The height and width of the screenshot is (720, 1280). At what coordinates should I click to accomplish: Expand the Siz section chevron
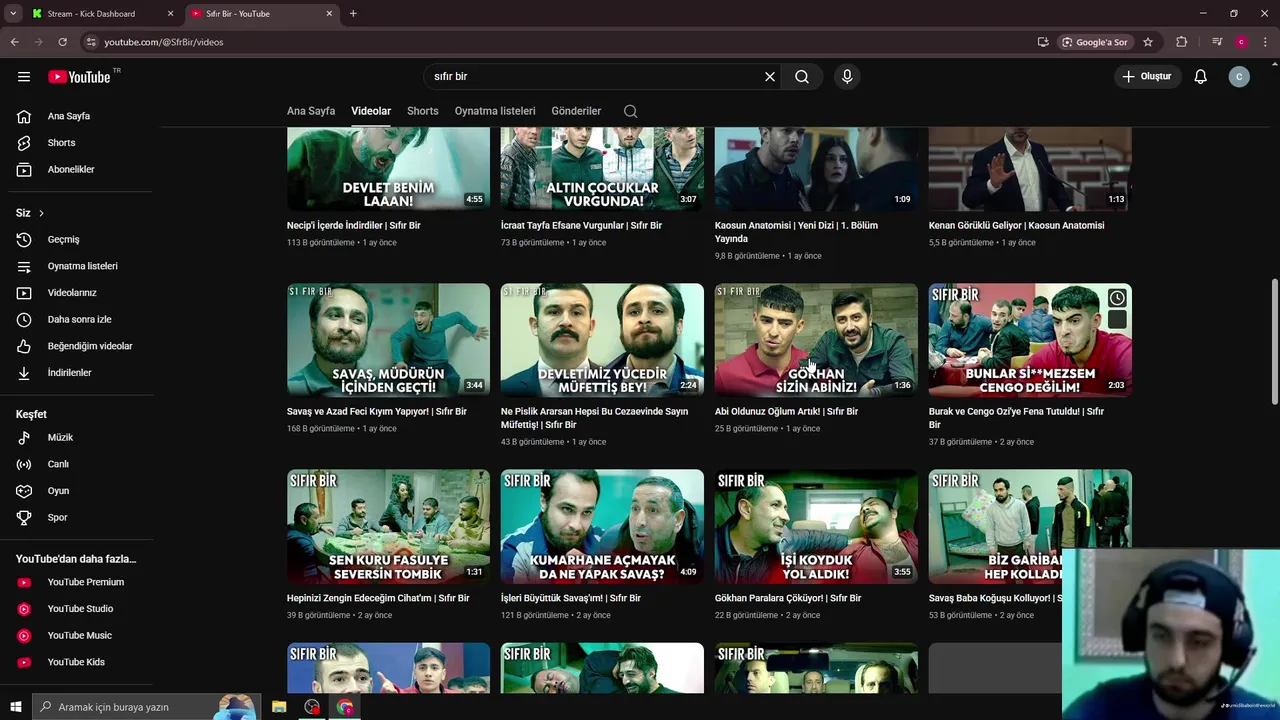coord(41,213)
